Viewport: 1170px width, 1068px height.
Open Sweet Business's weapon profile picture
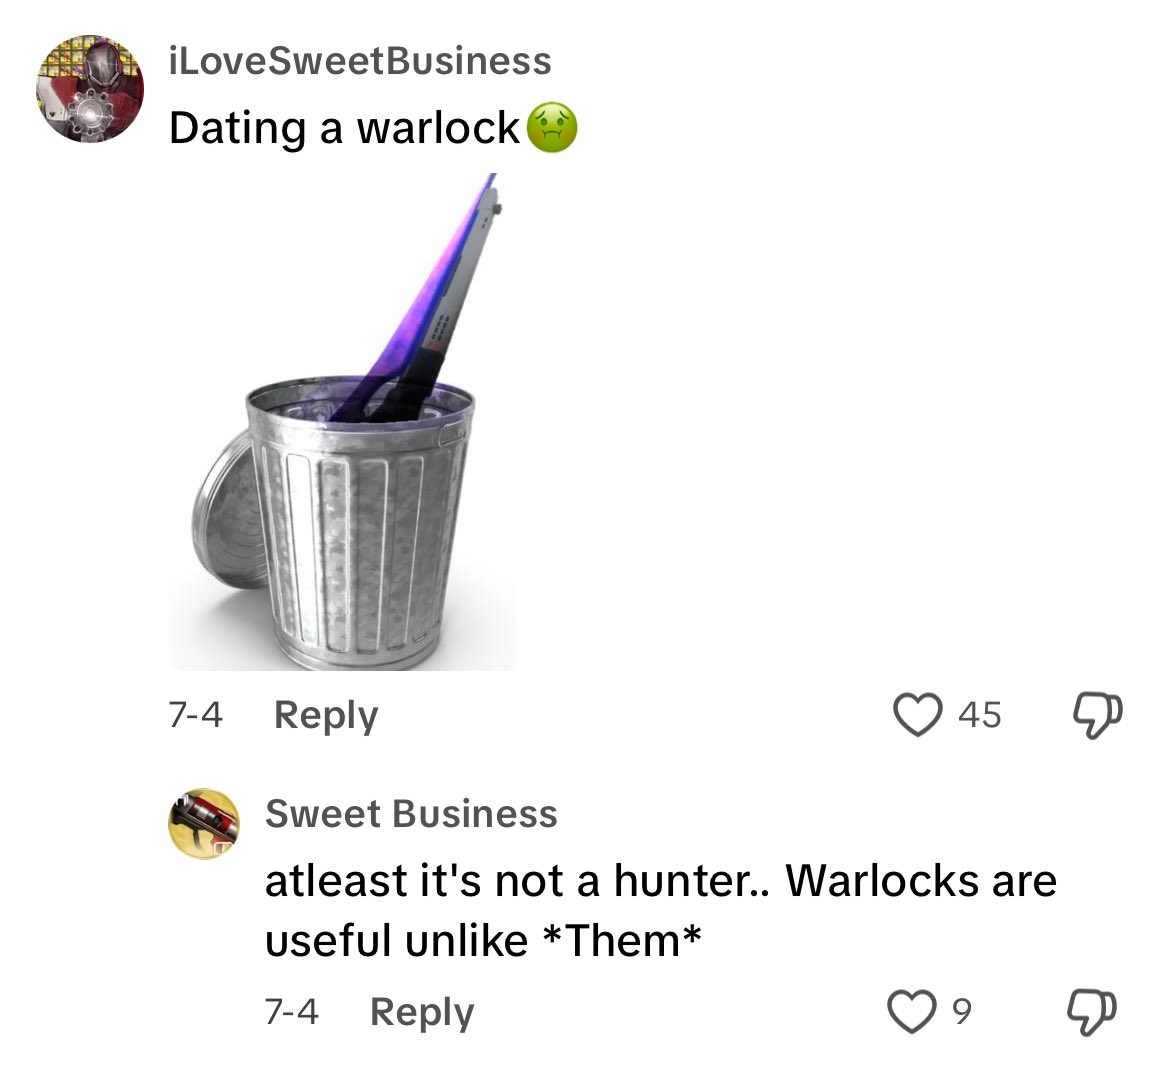[204, 824]
